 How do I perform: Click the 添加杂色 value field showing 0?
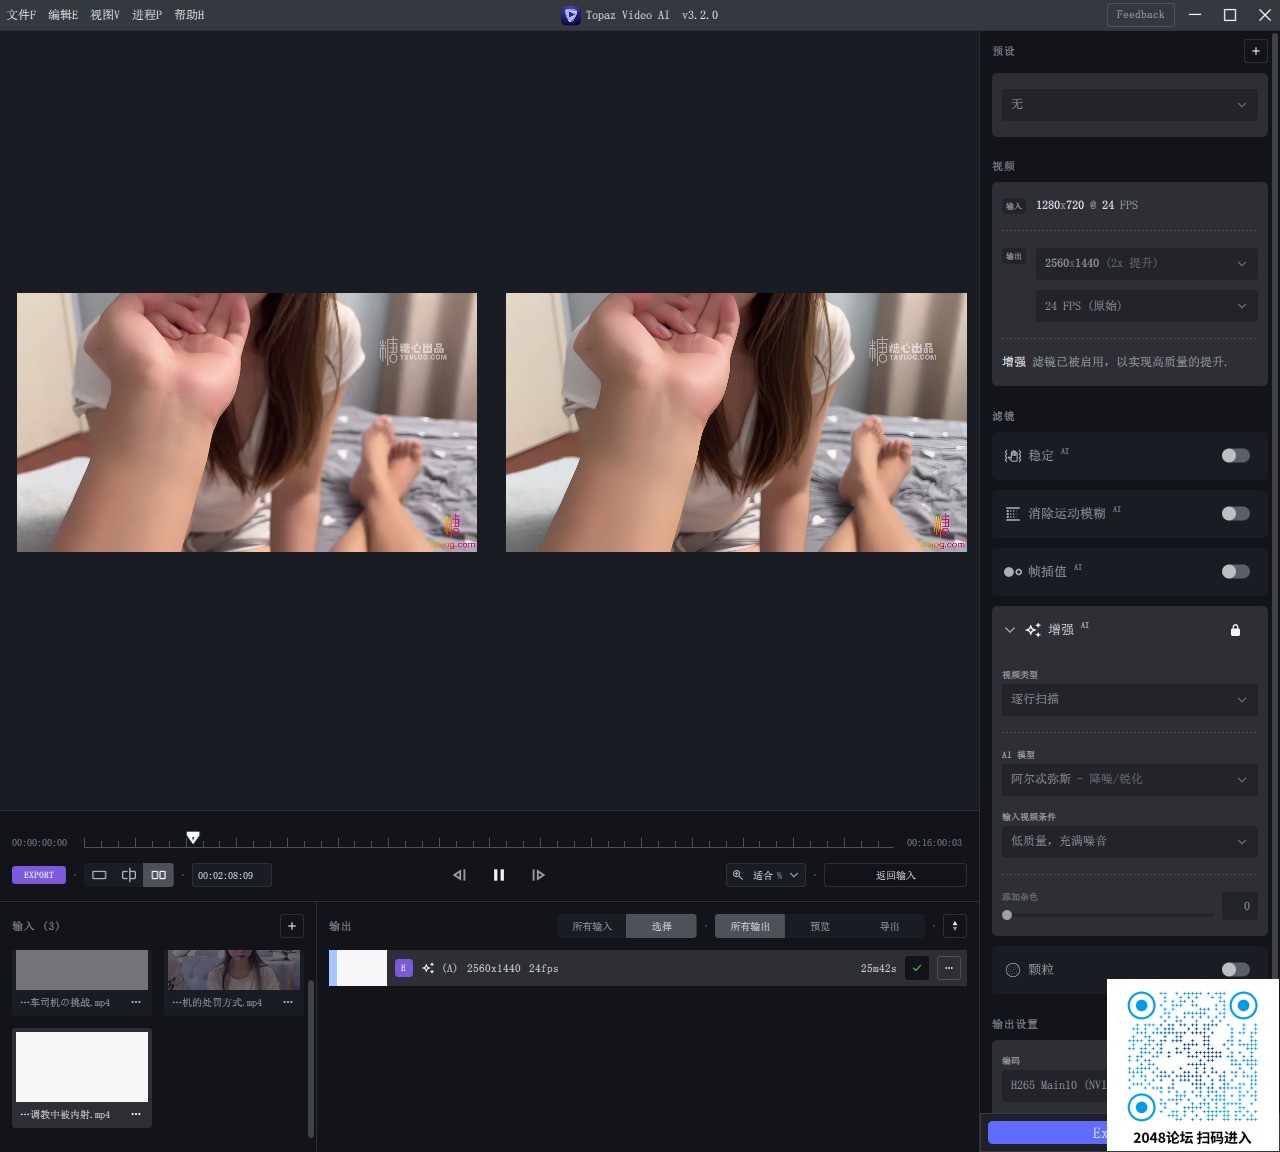coord(1239,906)
